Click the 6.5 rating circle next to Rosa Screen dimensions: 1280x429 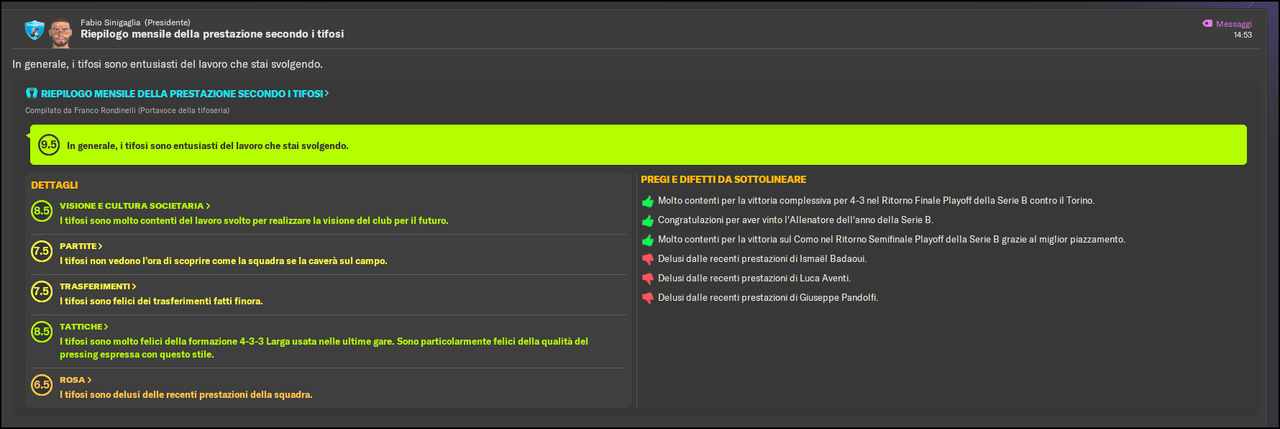[x=41, y=386]
